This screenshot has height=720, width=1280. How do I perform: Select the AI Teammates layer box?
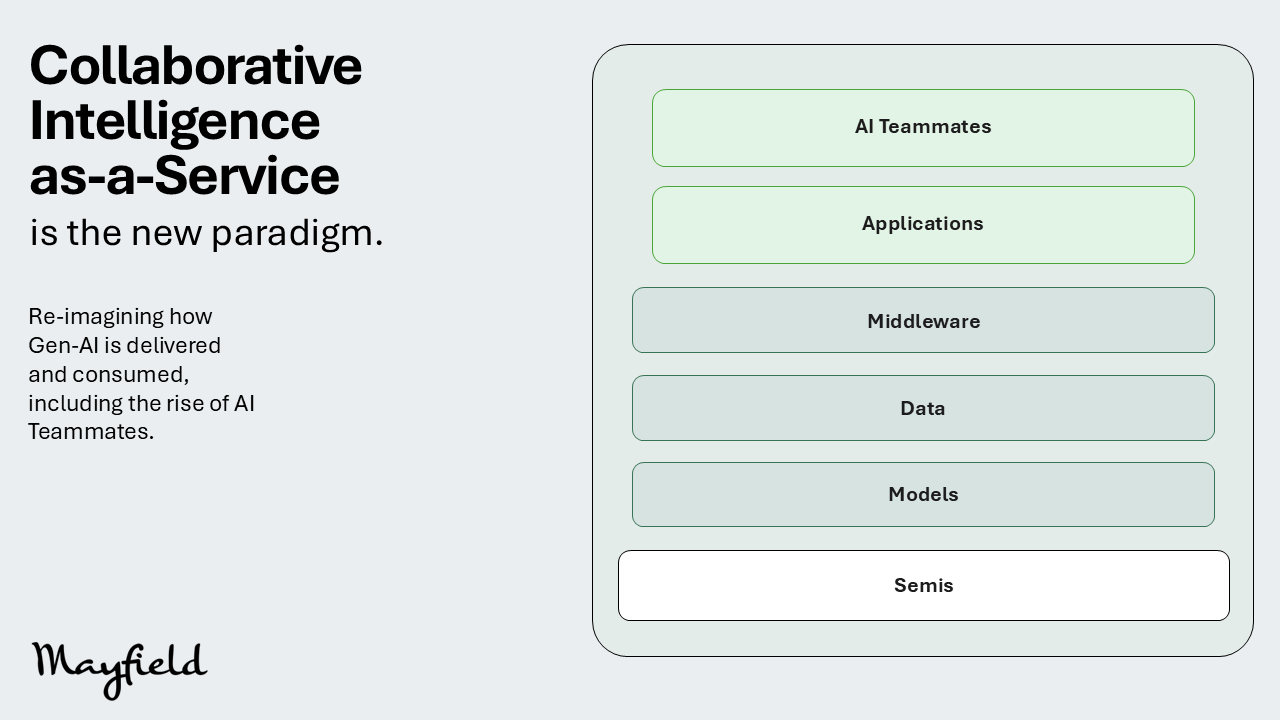923,128
